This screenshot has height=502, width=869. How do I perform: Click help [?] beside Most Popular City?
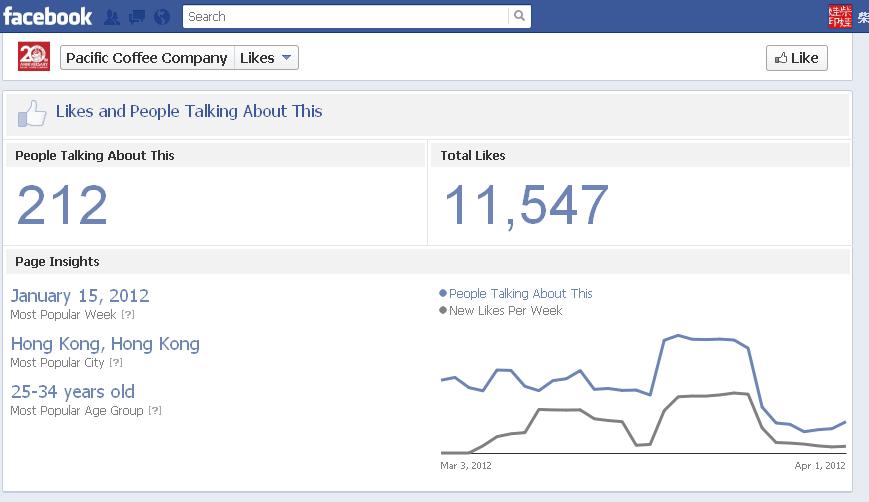click(x=116, y=363)
